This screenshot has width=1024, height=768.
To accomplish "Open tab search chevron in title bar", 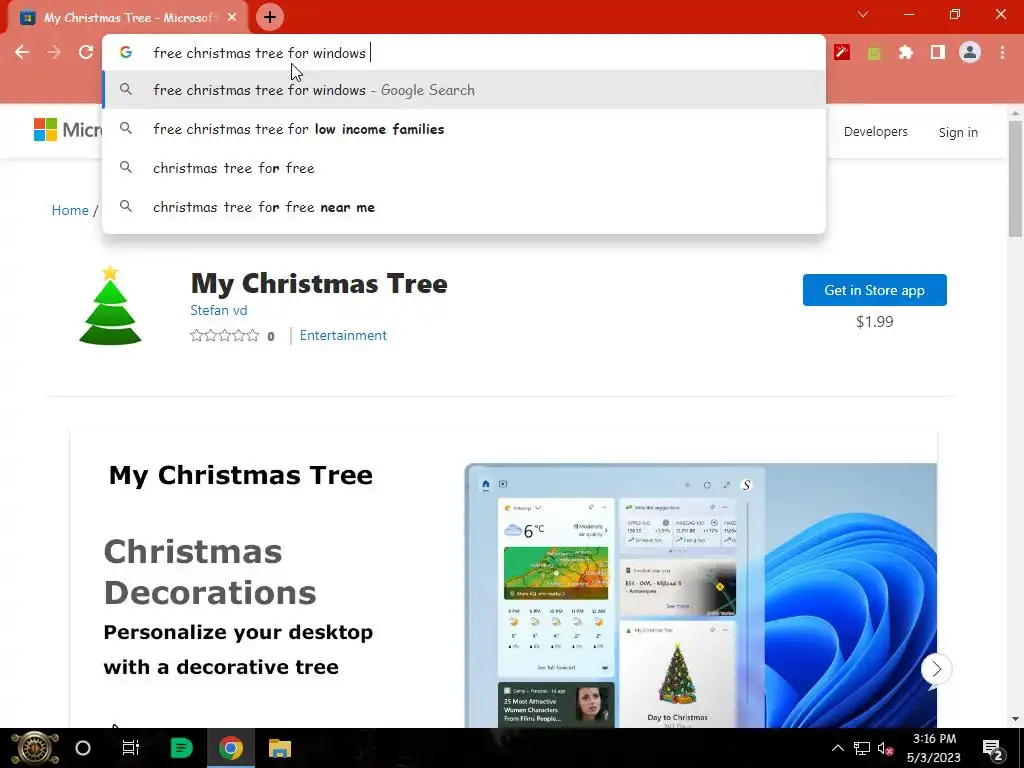I will coord(863,14).
